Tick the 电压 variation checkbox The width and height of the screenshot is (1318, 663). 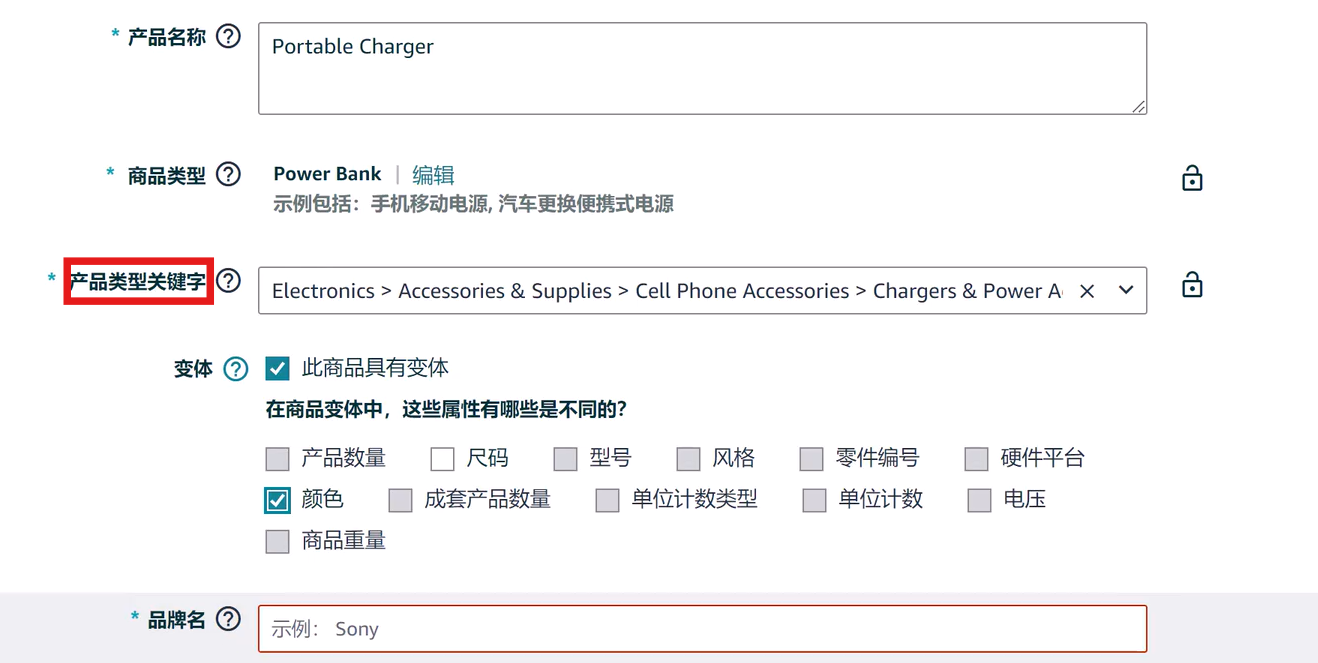[979, 500]
